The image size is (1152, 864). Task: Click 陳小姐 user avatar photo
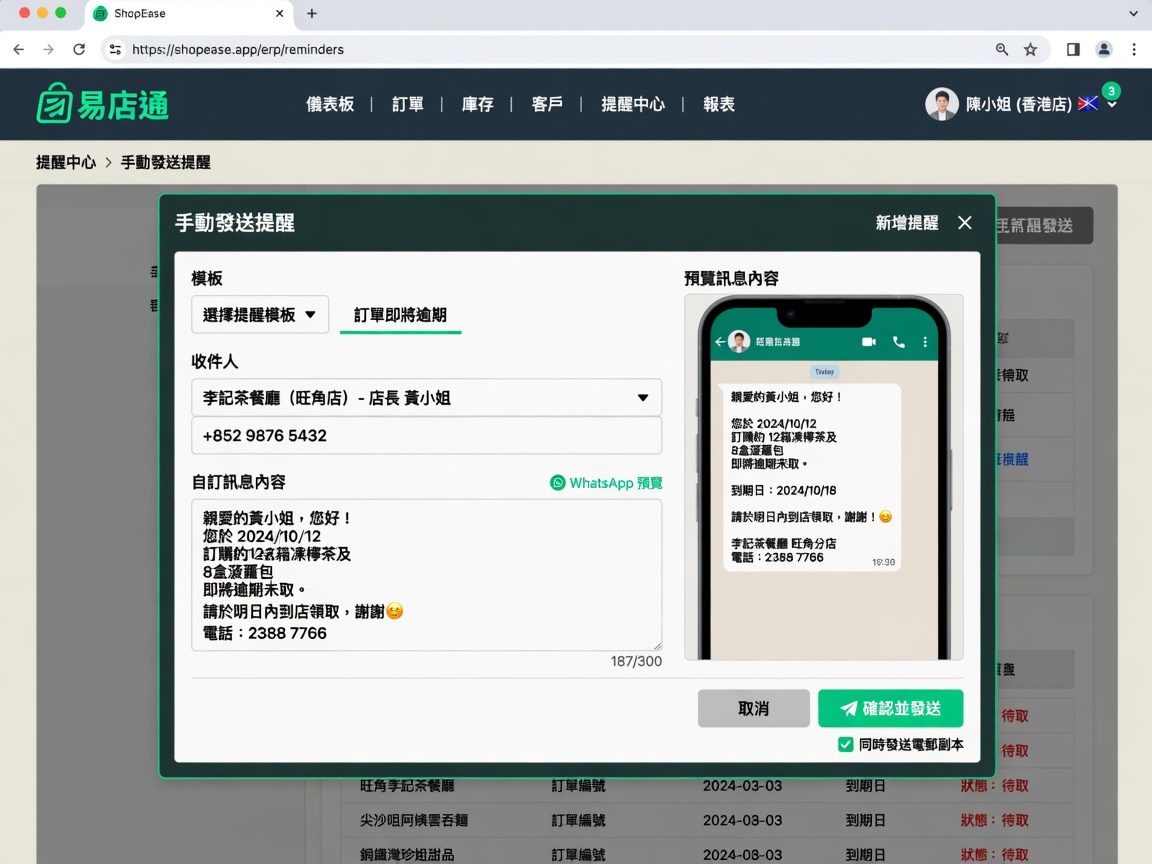[941, 104]
